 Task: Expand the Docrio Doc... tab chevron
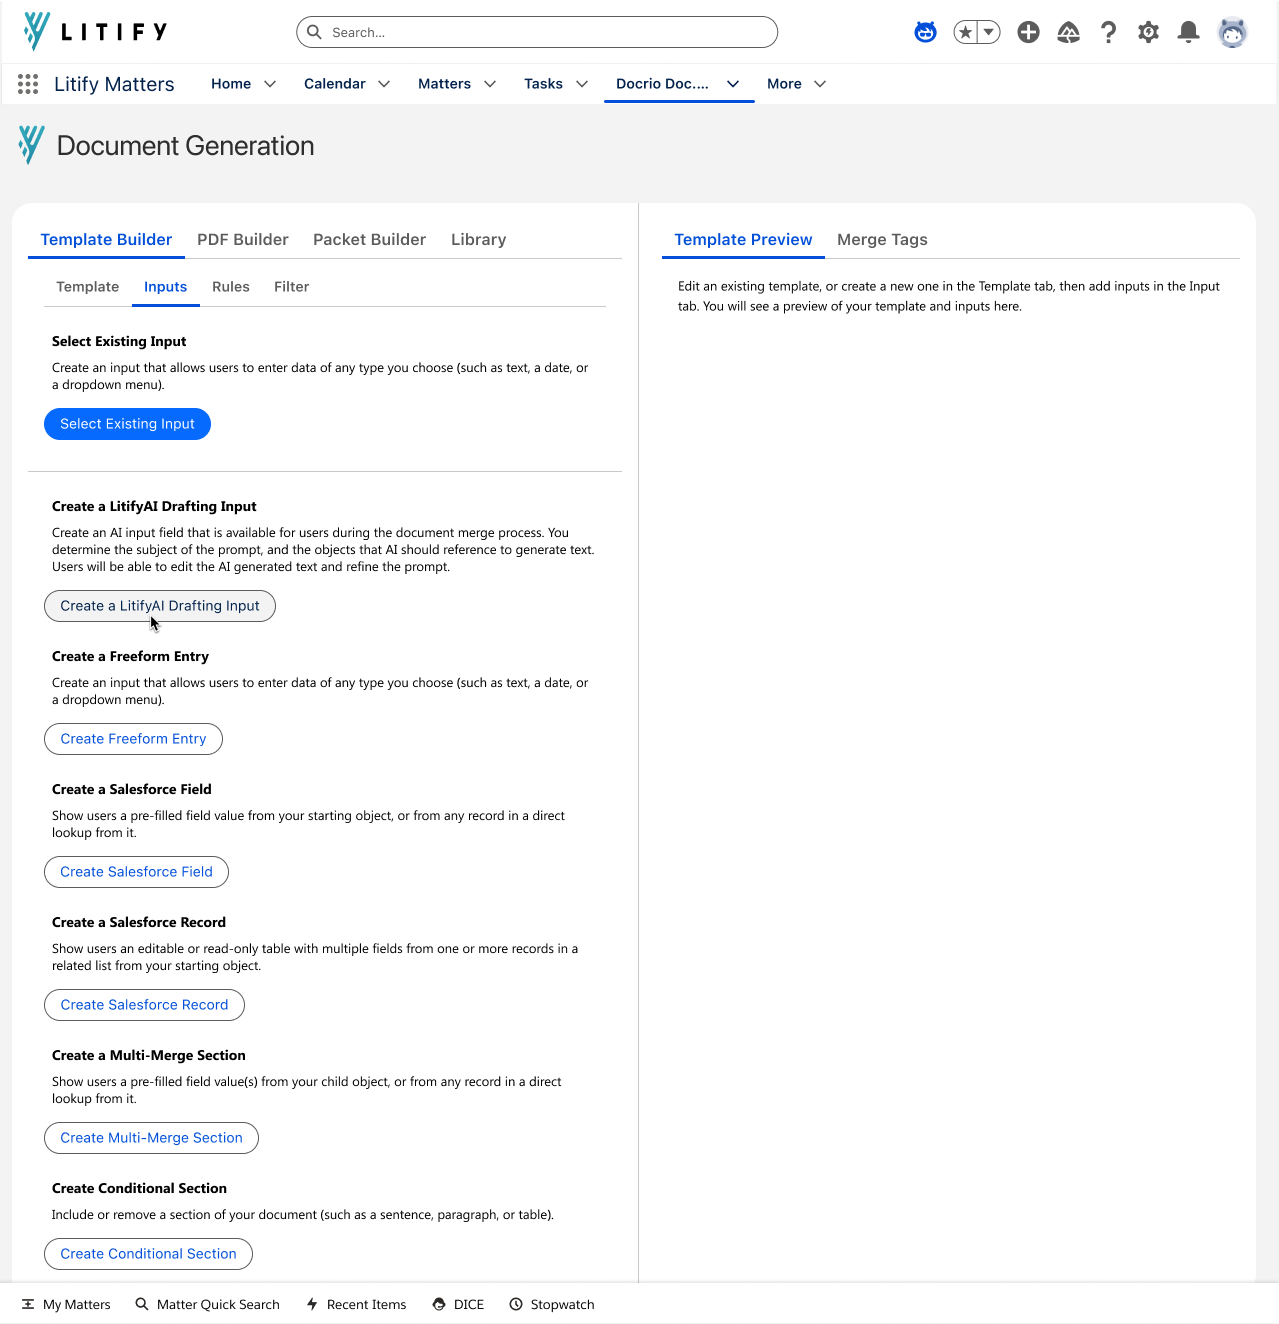733,84
